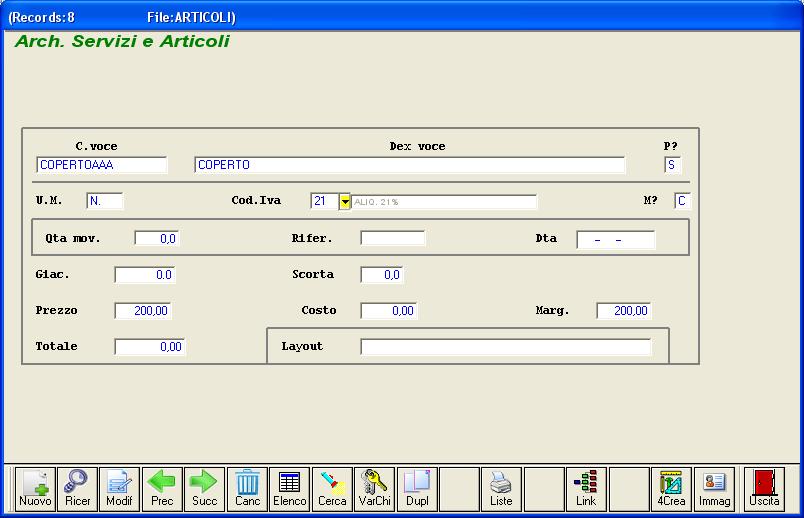Screen dimensions: 804x518
Task: Click the File:ARTICOLI title text
Action: tap(191, 17)
